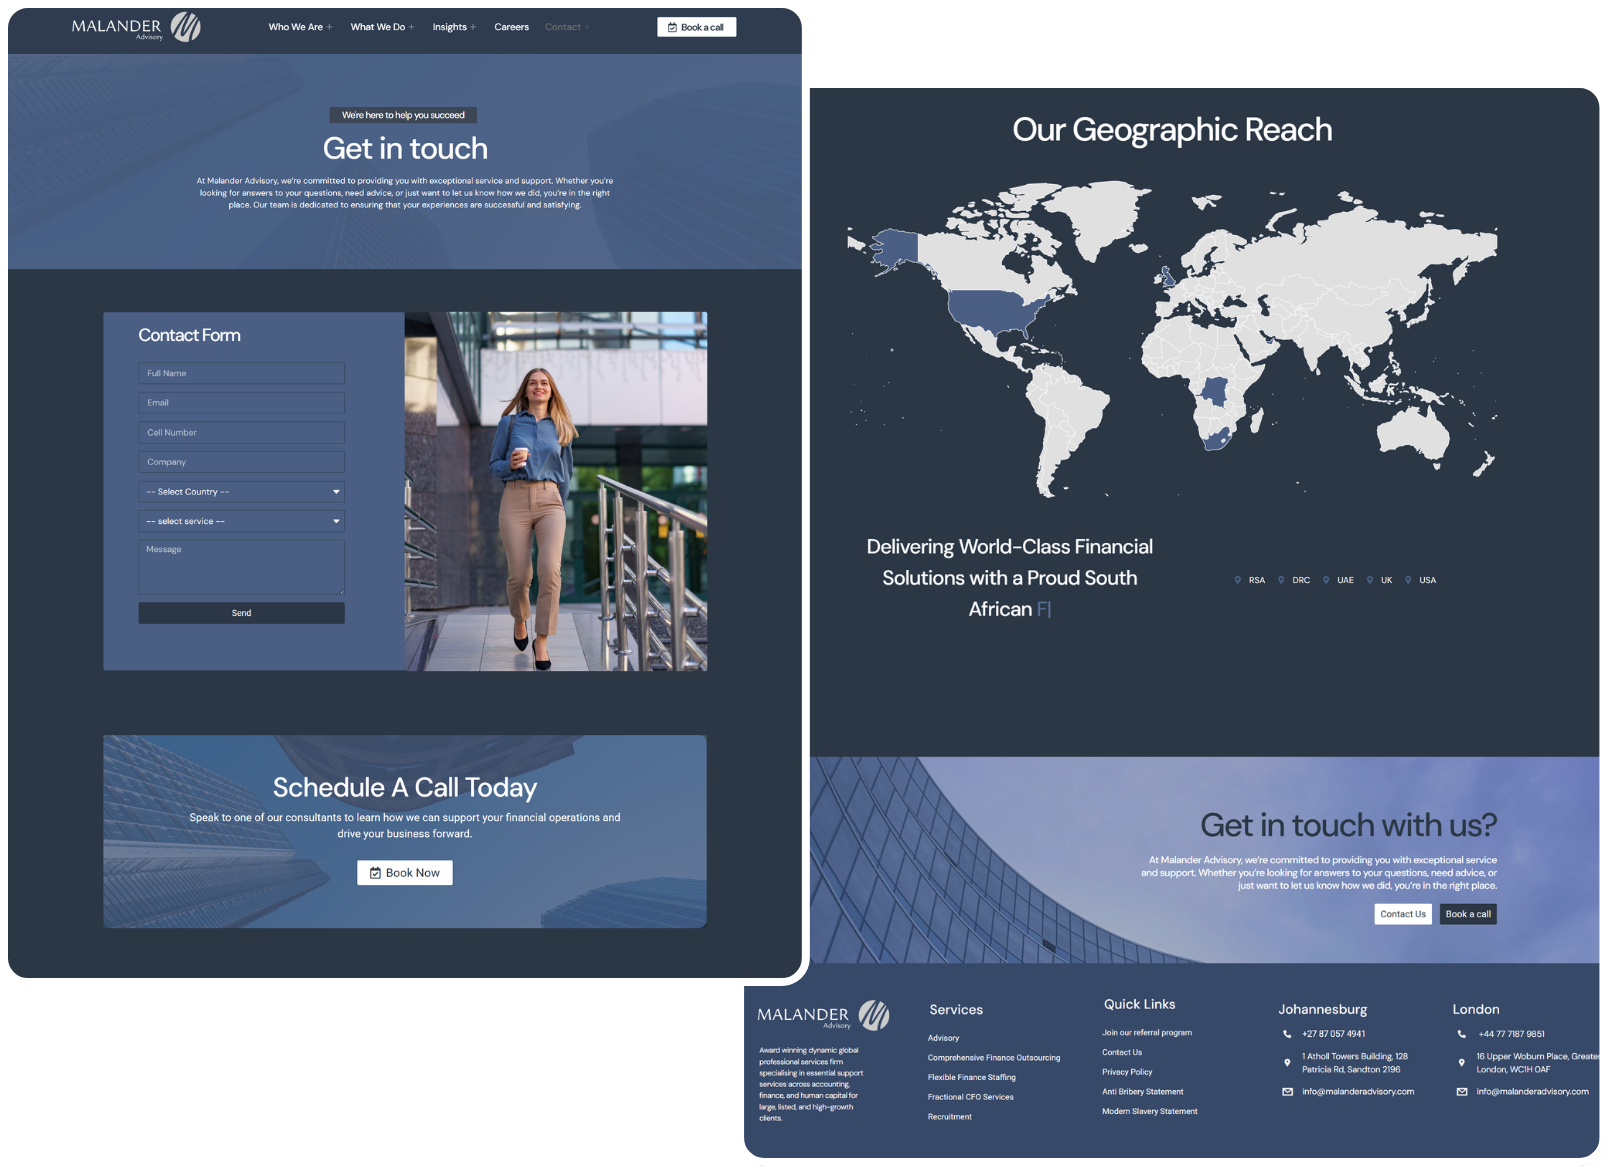Click the London email envelope icon
1610x1168 pixels.
tap(1462, 1092)
